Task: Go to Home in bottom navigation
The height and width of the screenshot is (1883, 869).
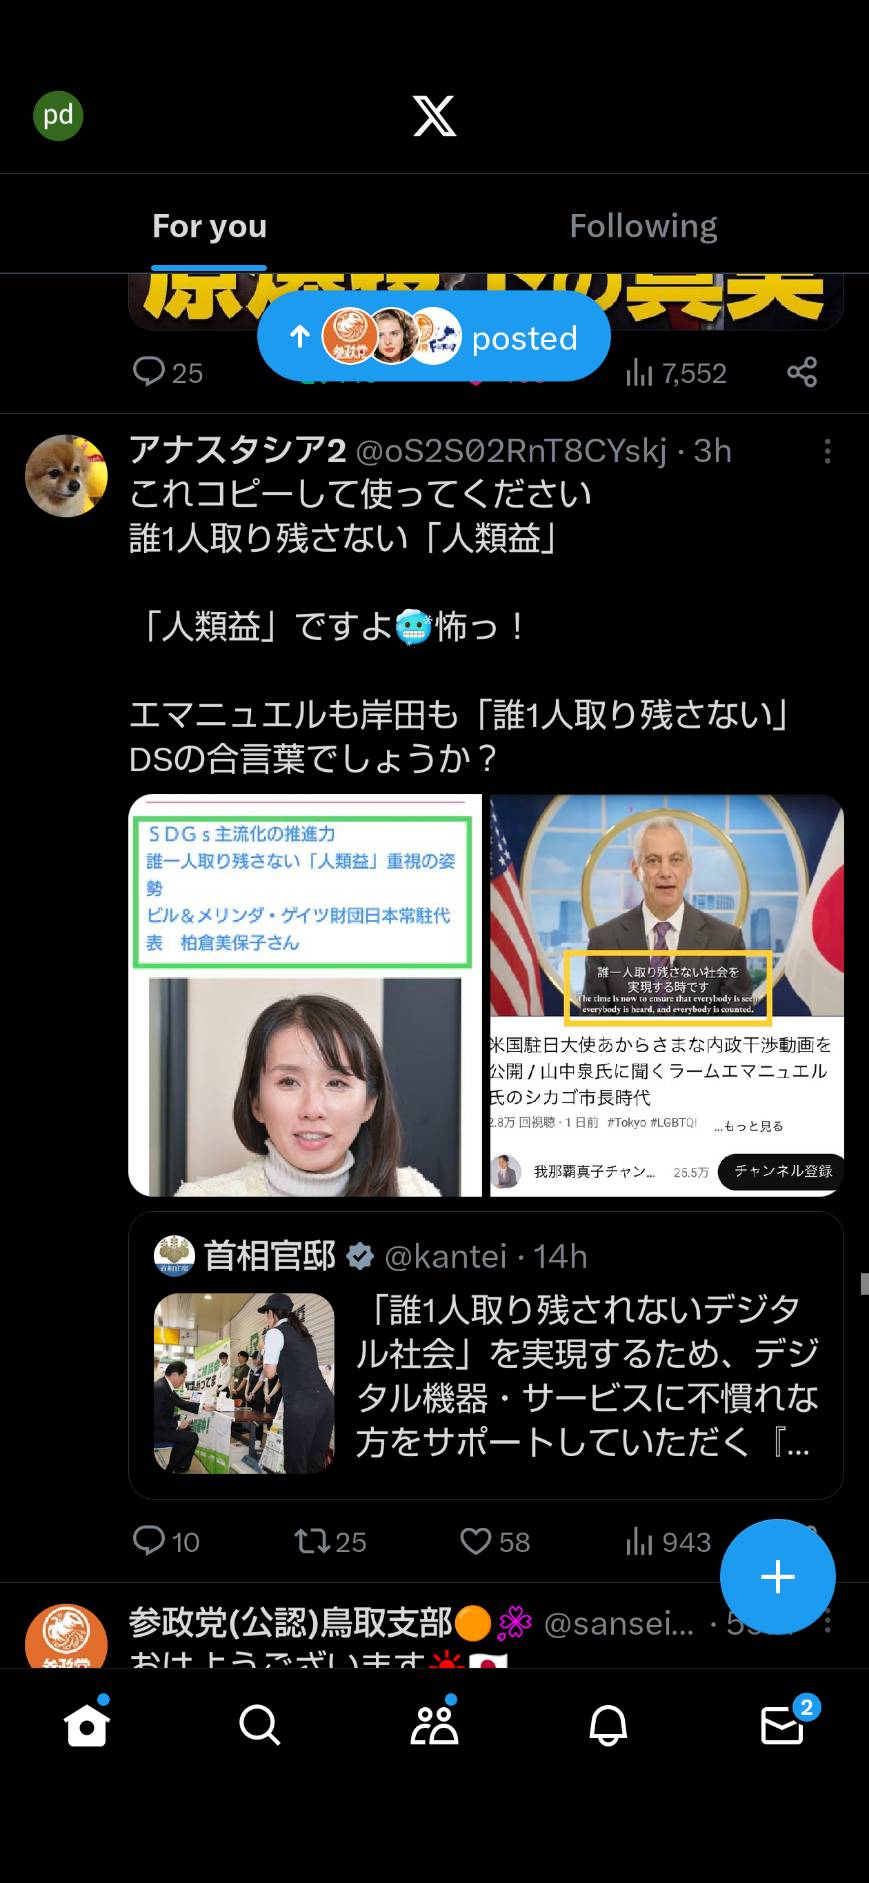Action: (x=86, y=1725)
